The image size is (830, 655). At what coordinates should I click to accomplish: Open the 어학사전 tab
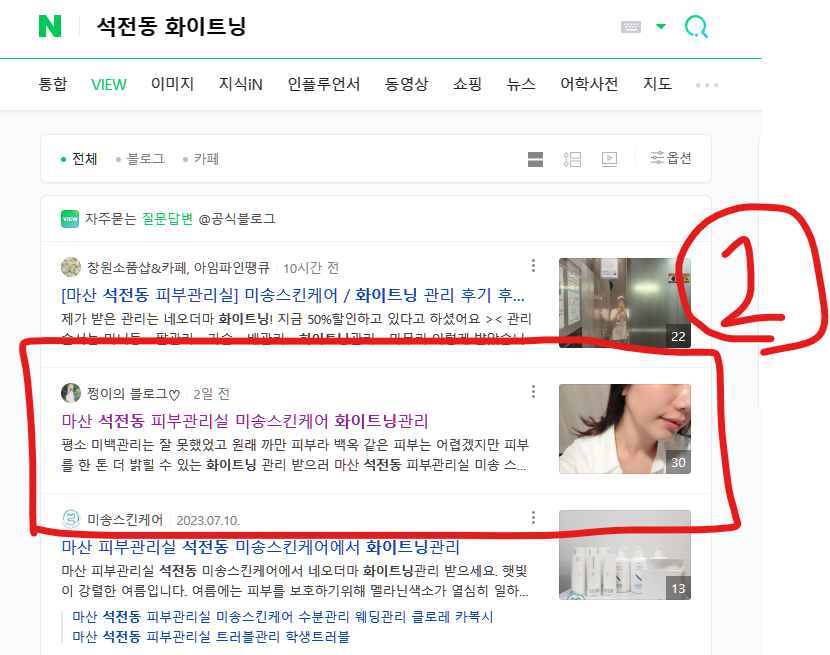[589, 84]
